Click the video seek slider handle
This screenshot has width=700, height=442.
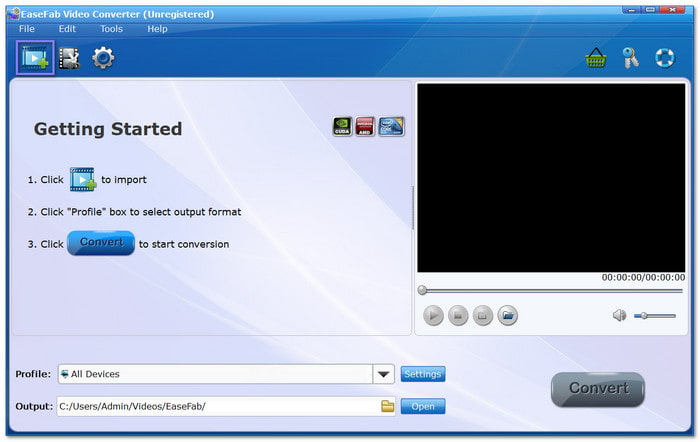click(x=422, y=291)
